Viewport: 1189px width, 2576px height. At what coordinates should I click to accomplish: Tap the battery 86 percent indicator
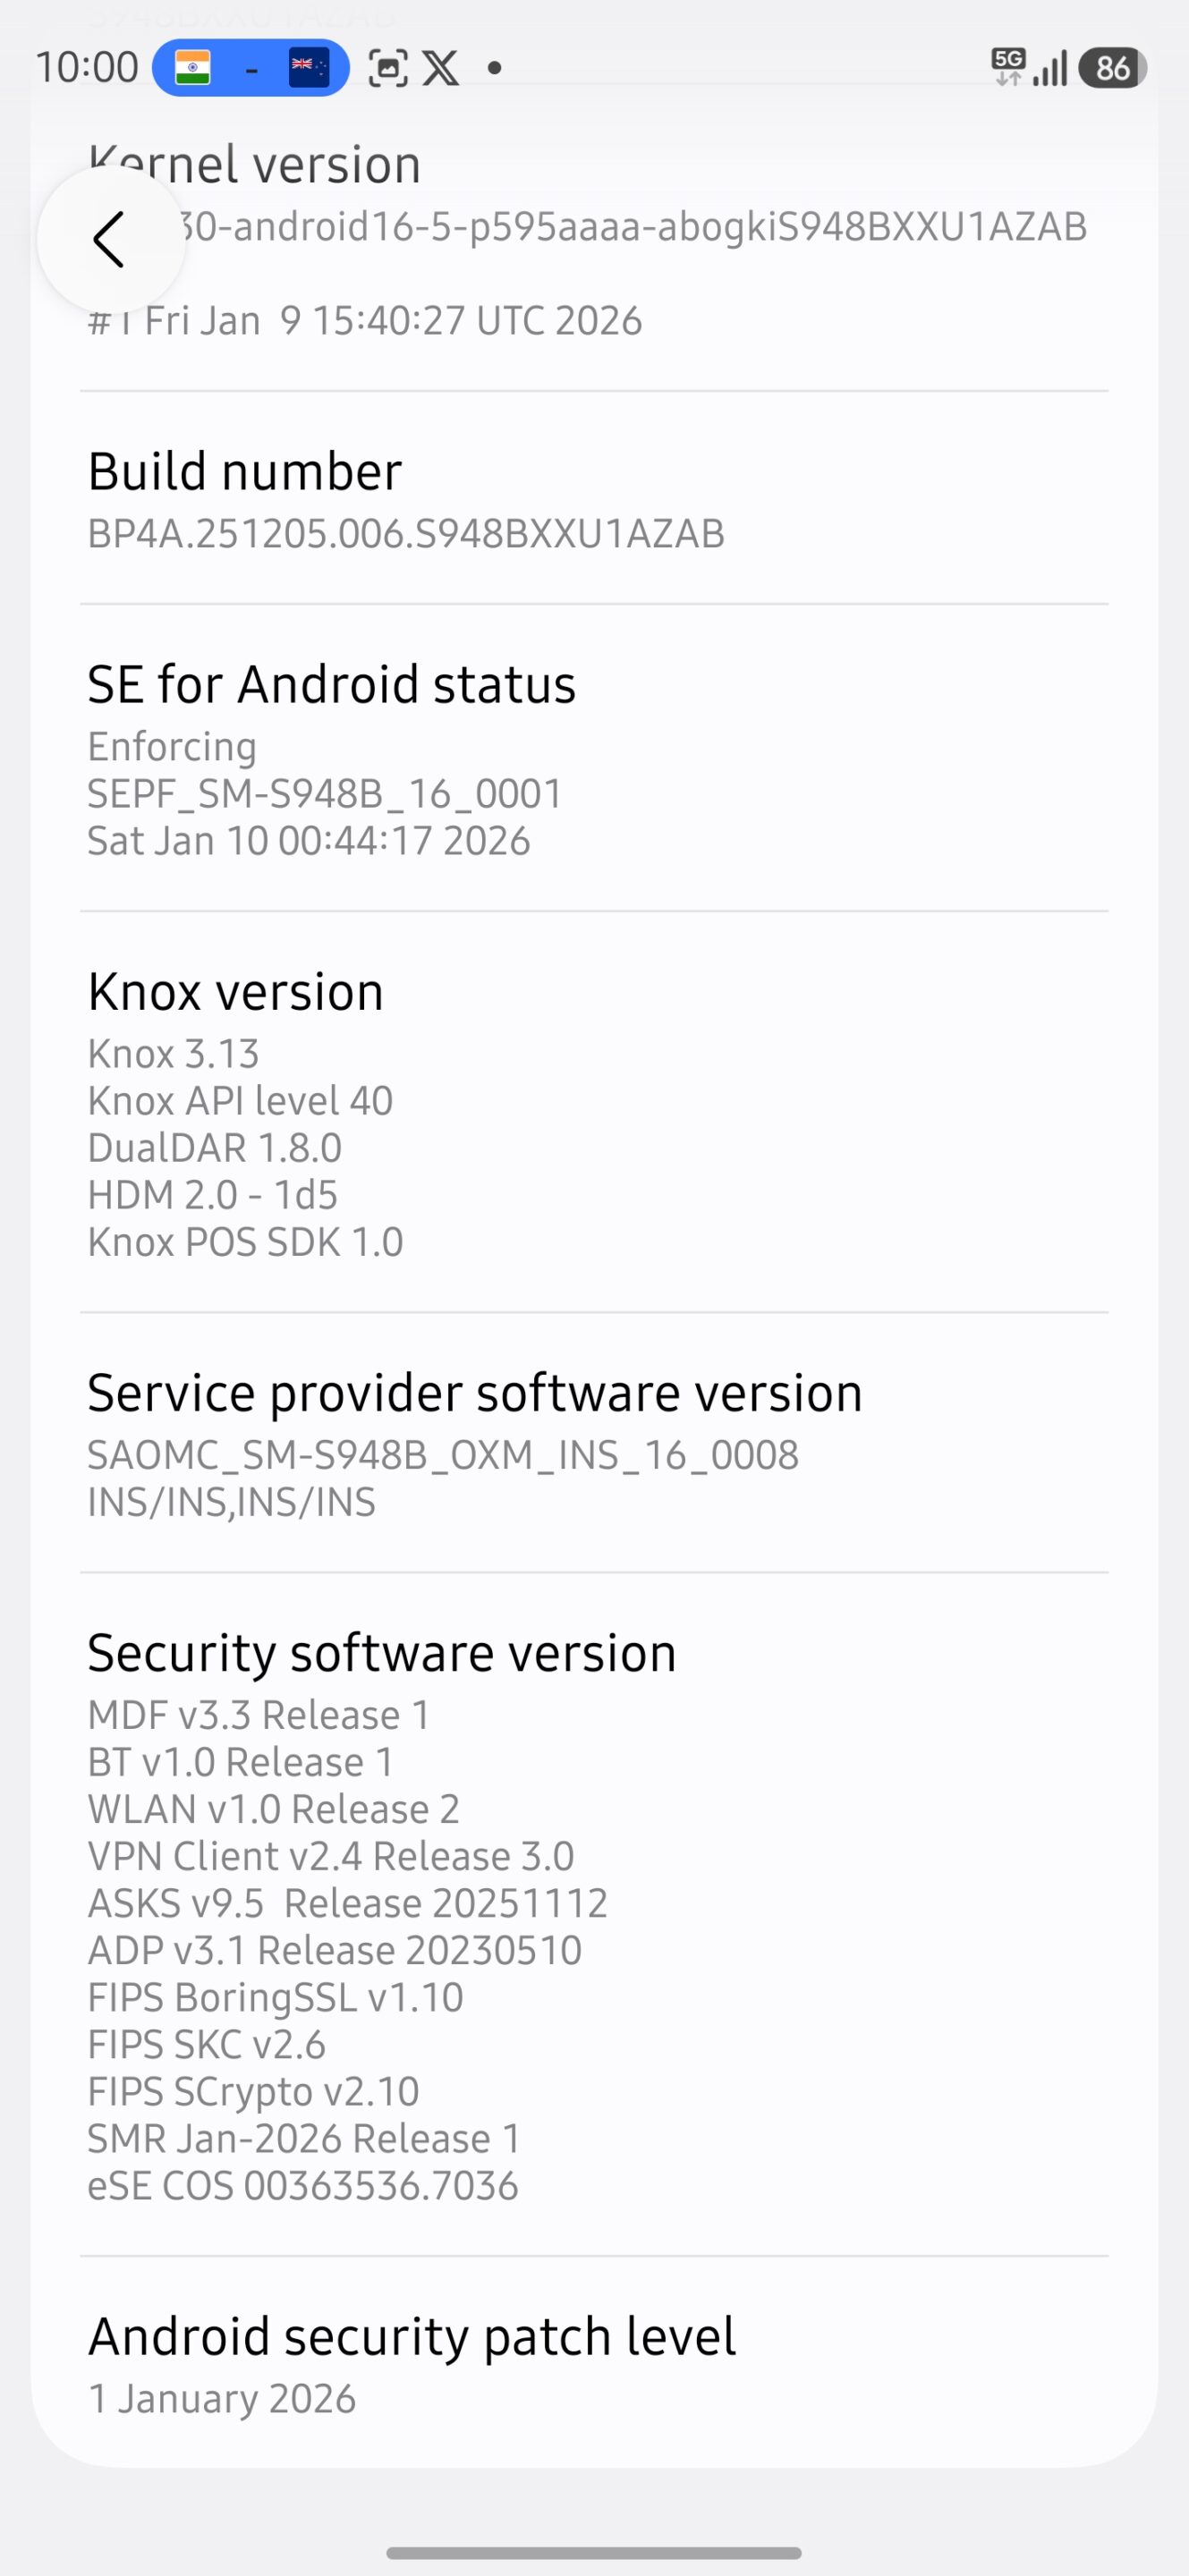[1112, 68]
